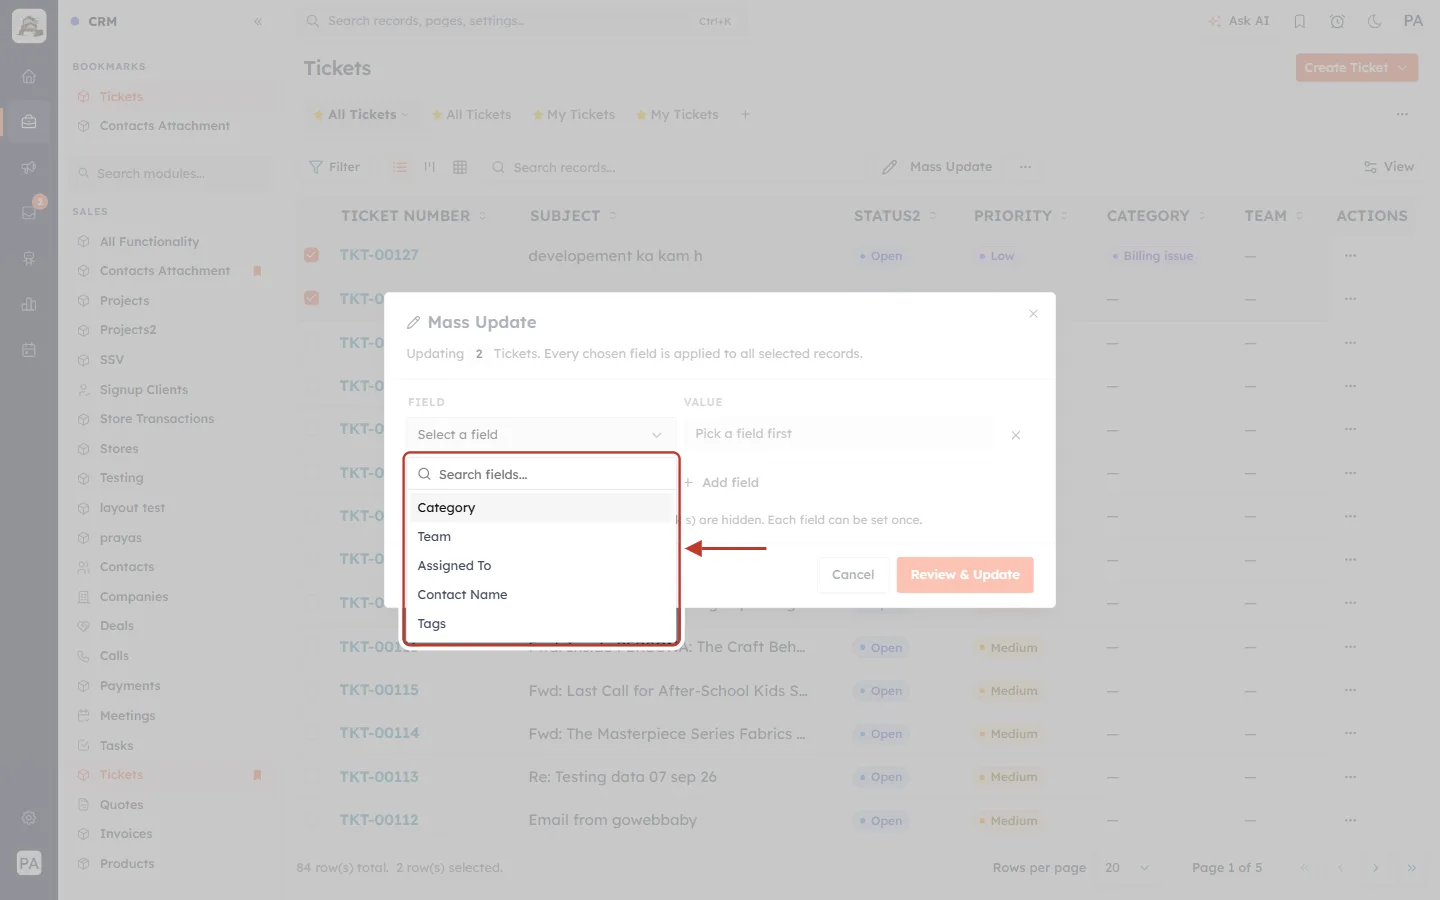Image resolution: width=1440 pixels, height=900 pixels.
Task: Open the Rows per page dropdown
Action: [x=1127, y=868]
